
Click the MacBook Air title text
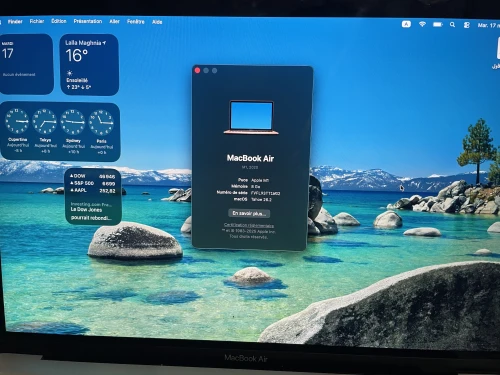[250, 158]
